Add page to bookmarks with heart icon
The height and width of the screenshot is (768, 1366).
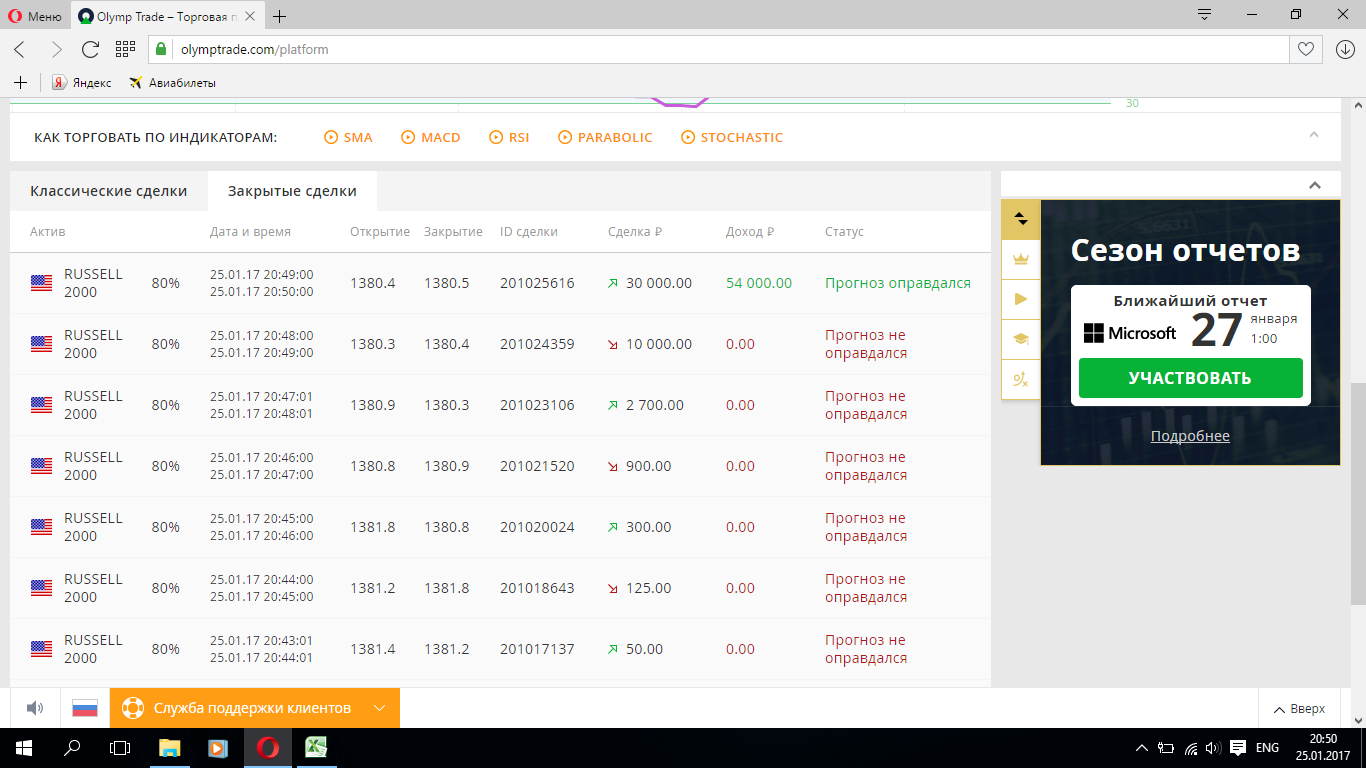click(1305, 49)
